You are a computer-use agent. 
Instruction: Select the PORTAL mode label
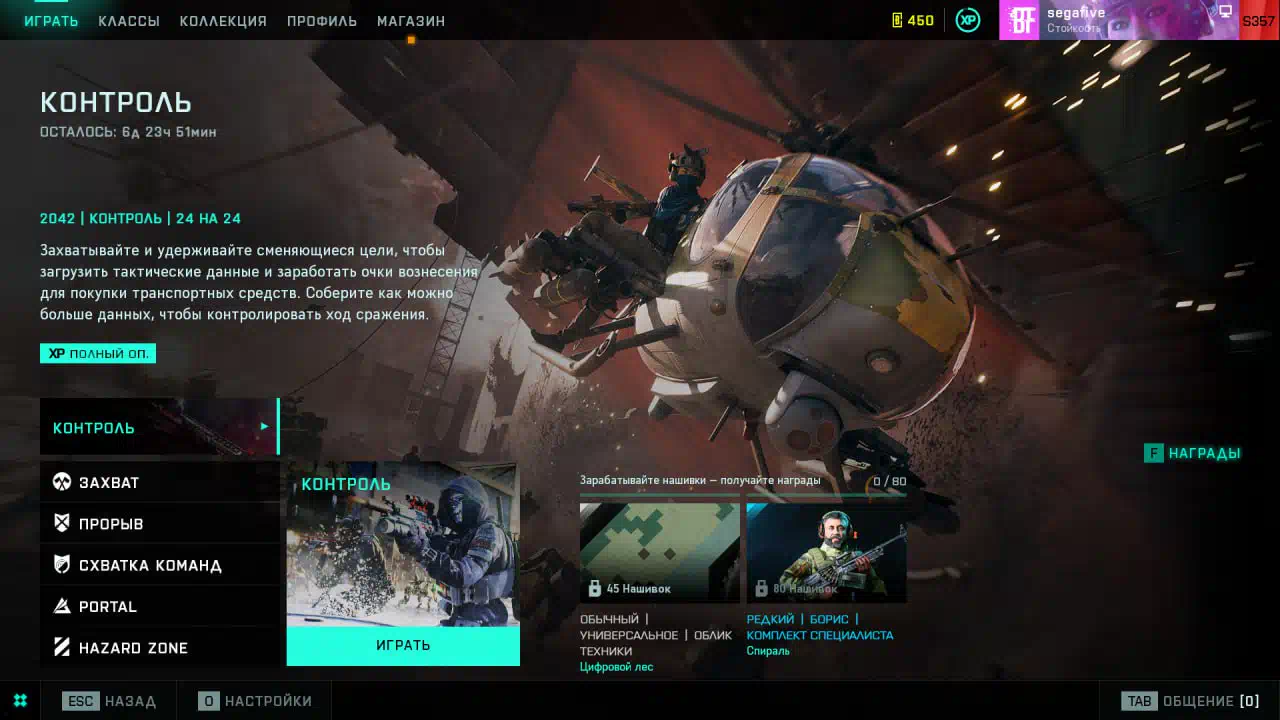tap(108, 607)
